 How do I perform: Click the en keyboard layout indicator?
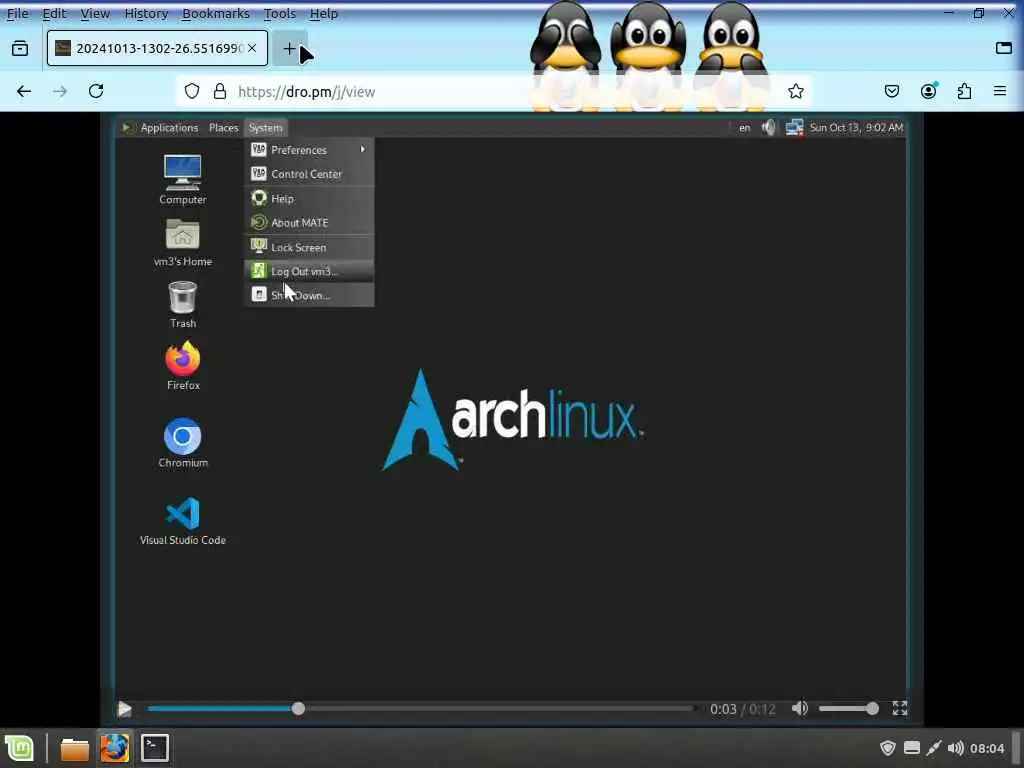click(744, 128)
